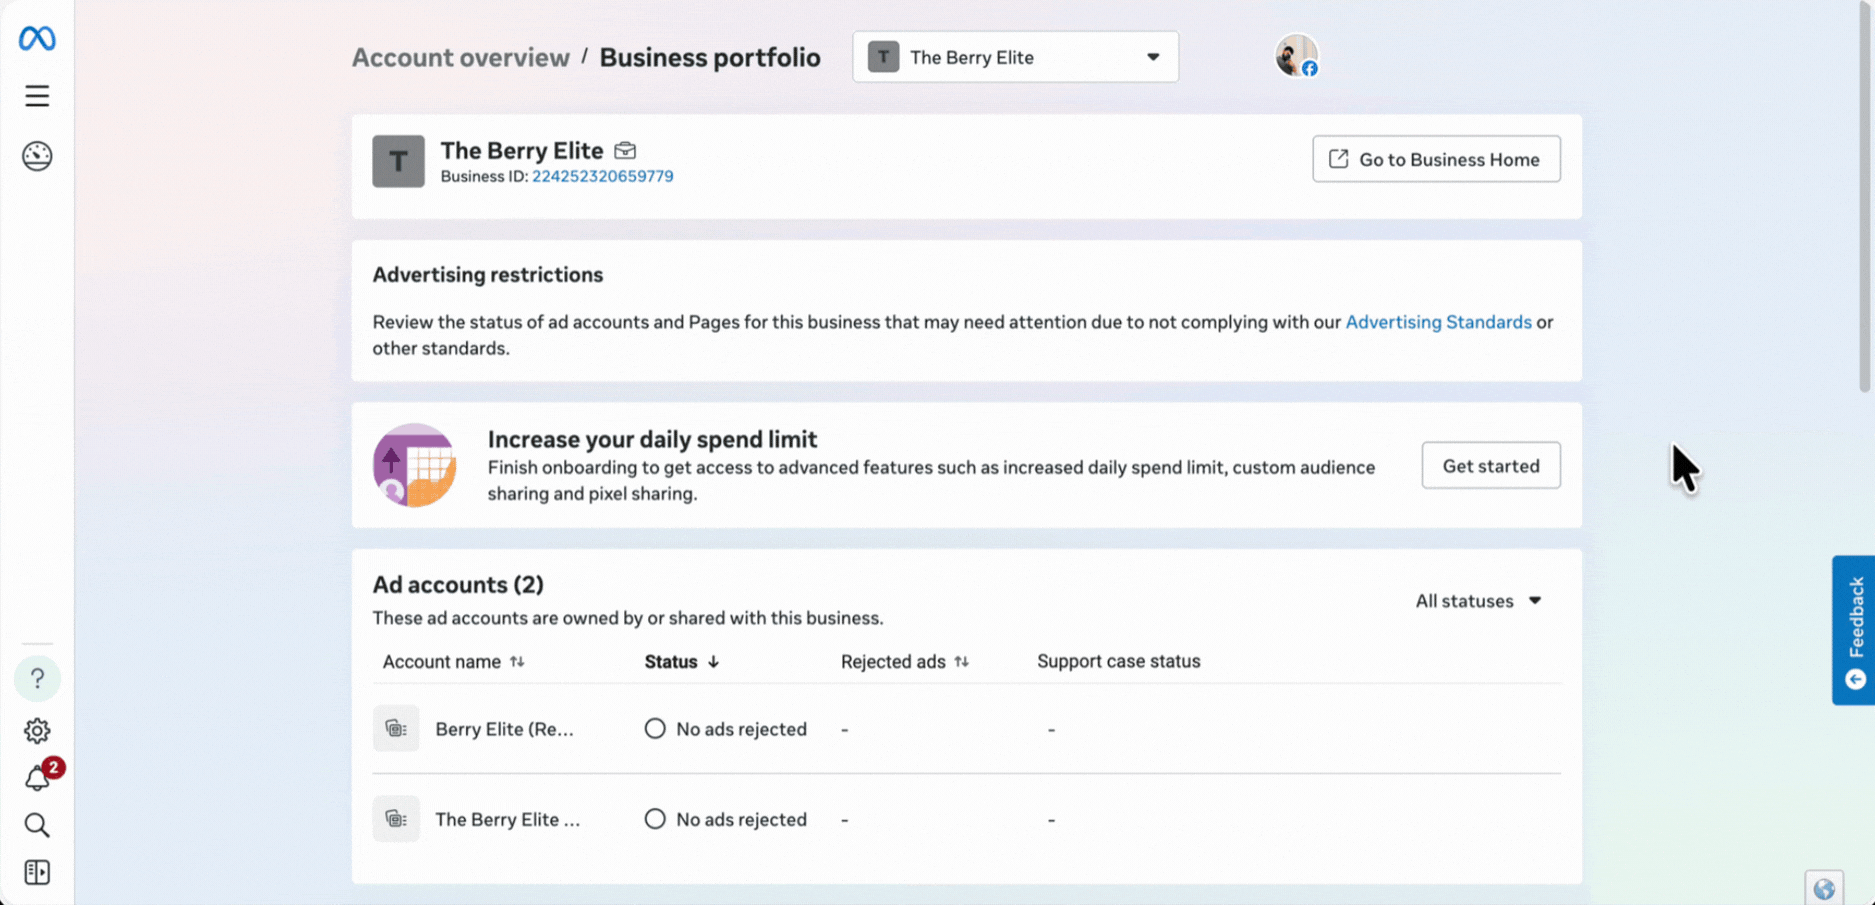Open the search magnifier icon
This screenshot has width=1875, height=905.
(x=37, y=825)
